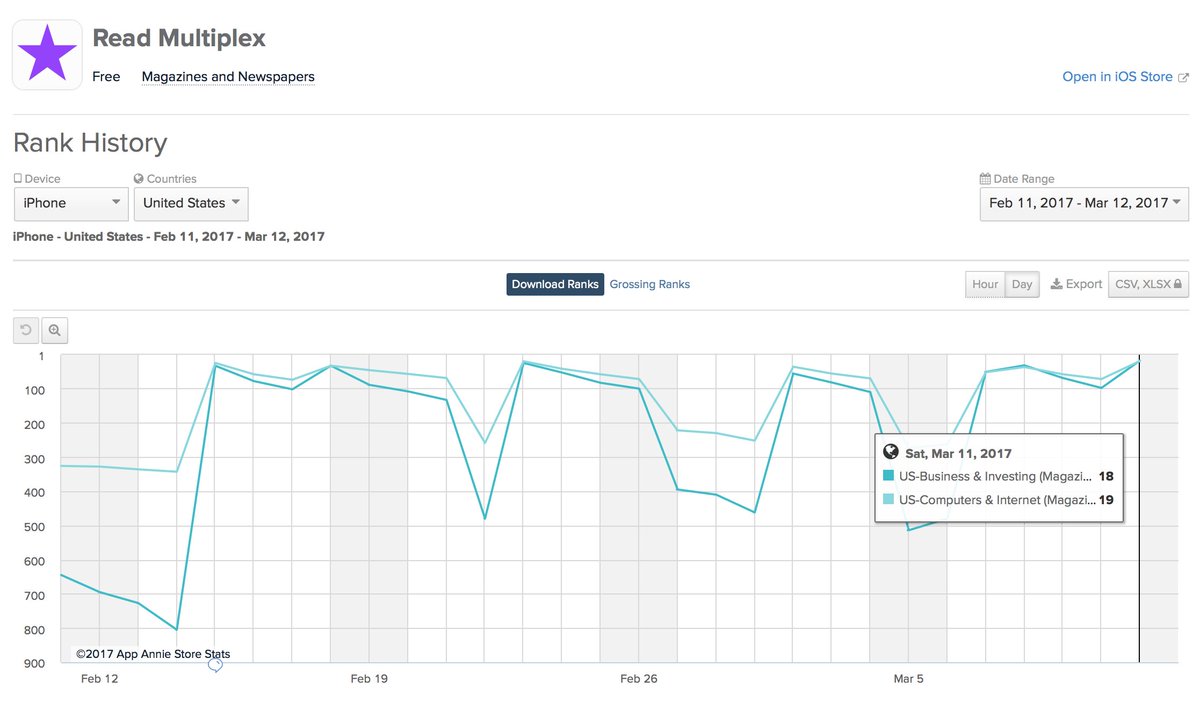Viewport: 1200px width, 702px height.
Task: Toggle the Day granularity button
Action: coord(1022,284)
